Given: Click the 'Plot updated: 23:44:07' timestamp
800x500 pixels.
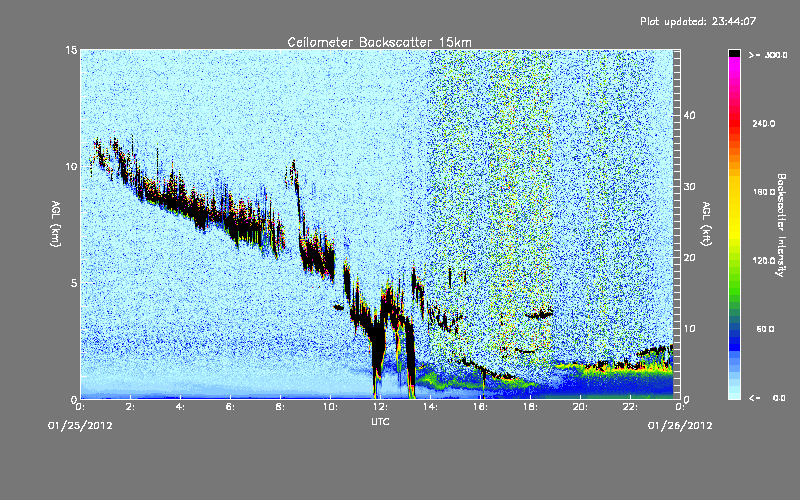Looking at the screenshot, I should pos(698,21).
